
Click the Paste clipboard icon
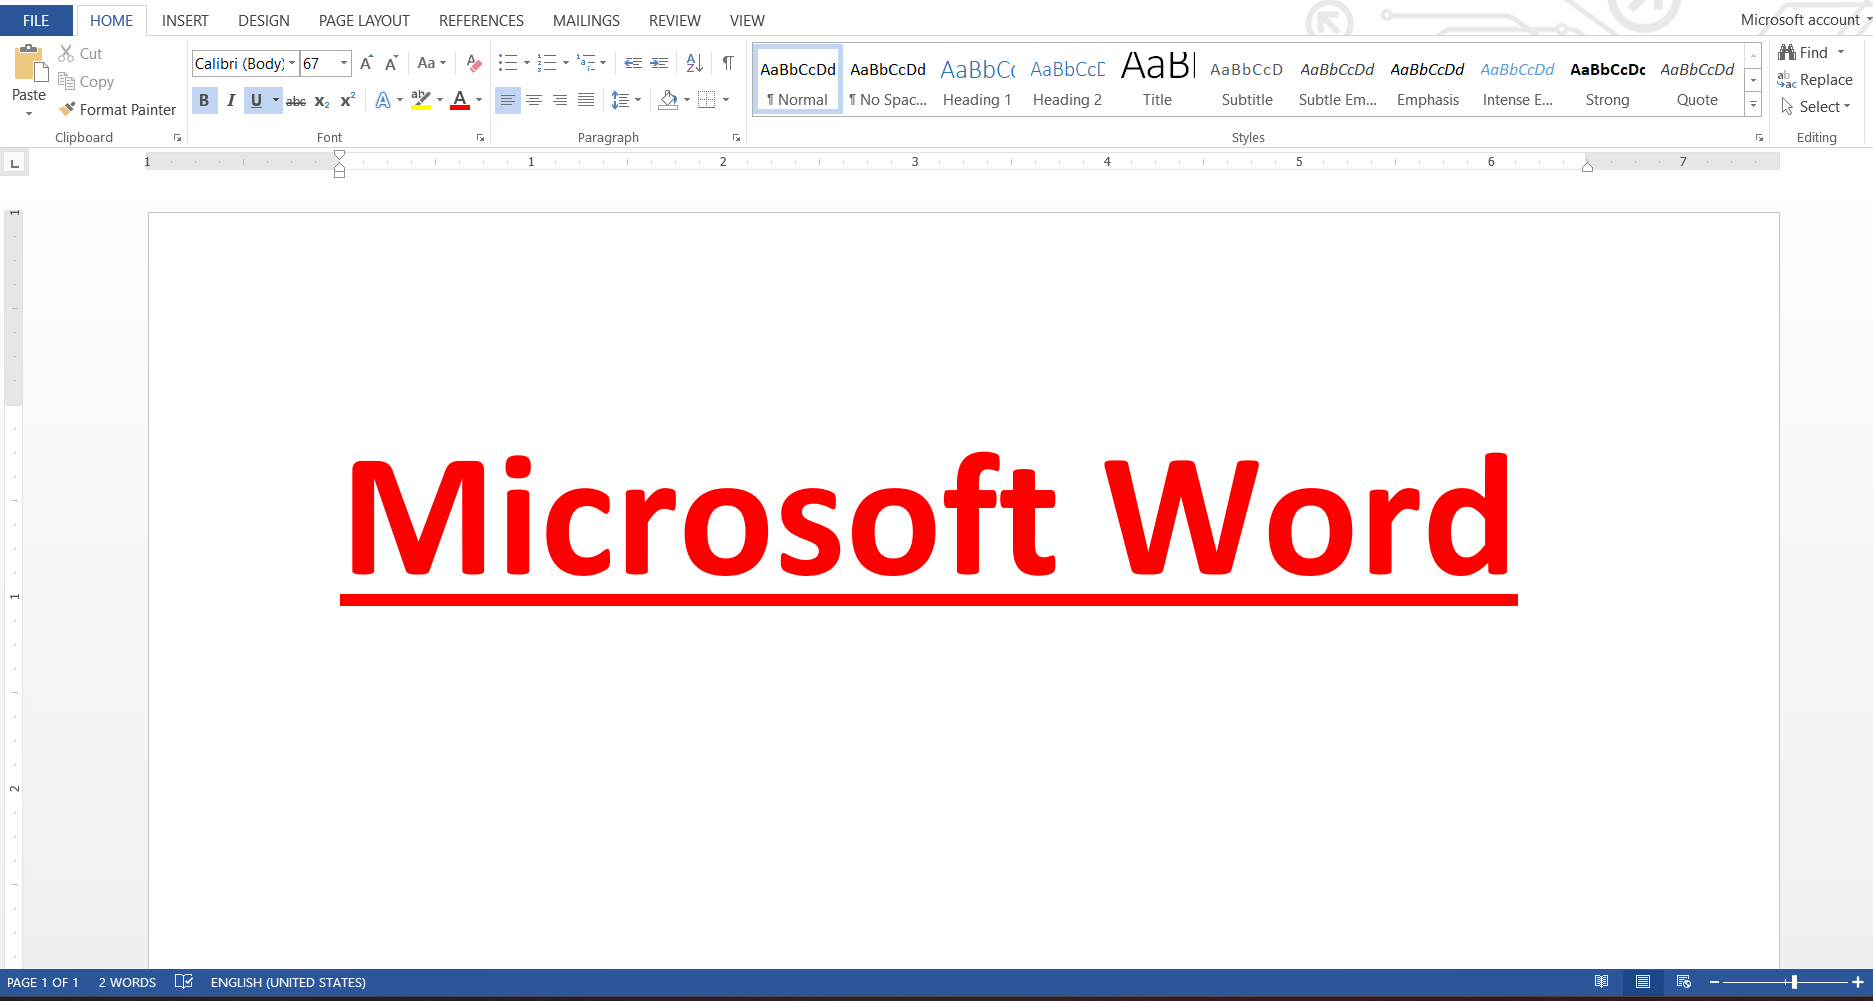coord(29,64)
